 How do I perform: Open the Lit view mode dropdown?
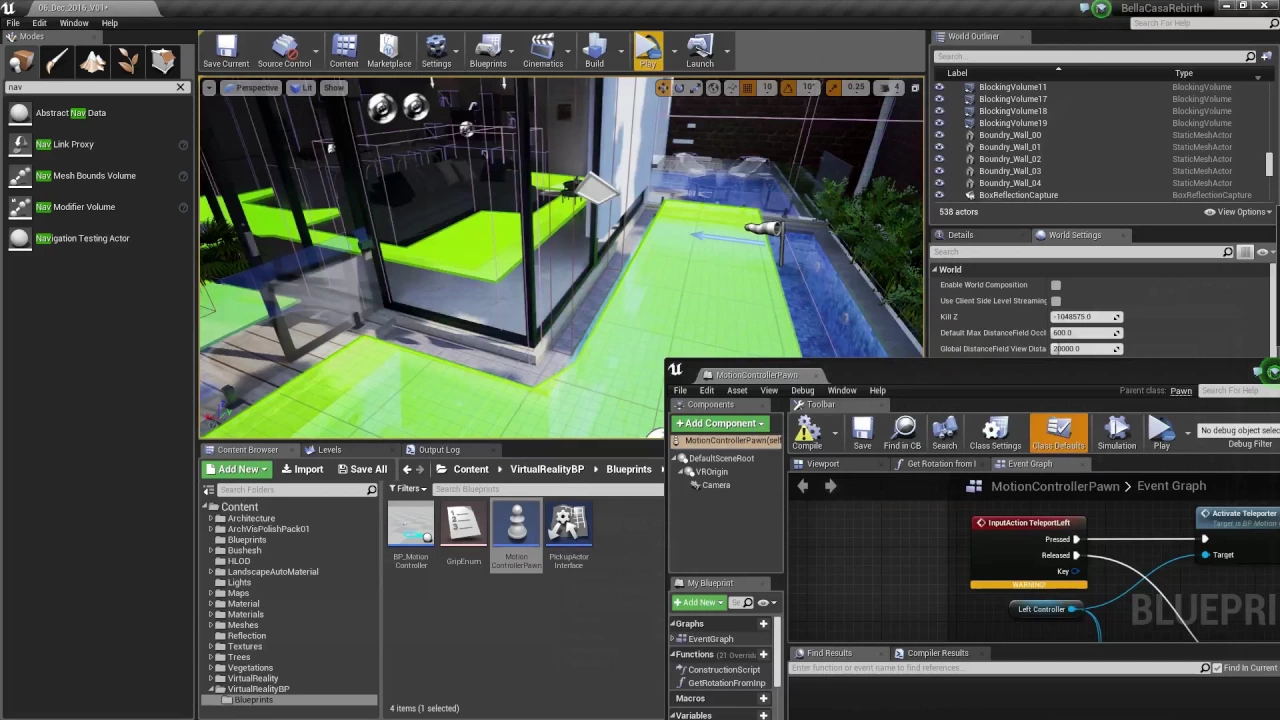pos(301,88)
